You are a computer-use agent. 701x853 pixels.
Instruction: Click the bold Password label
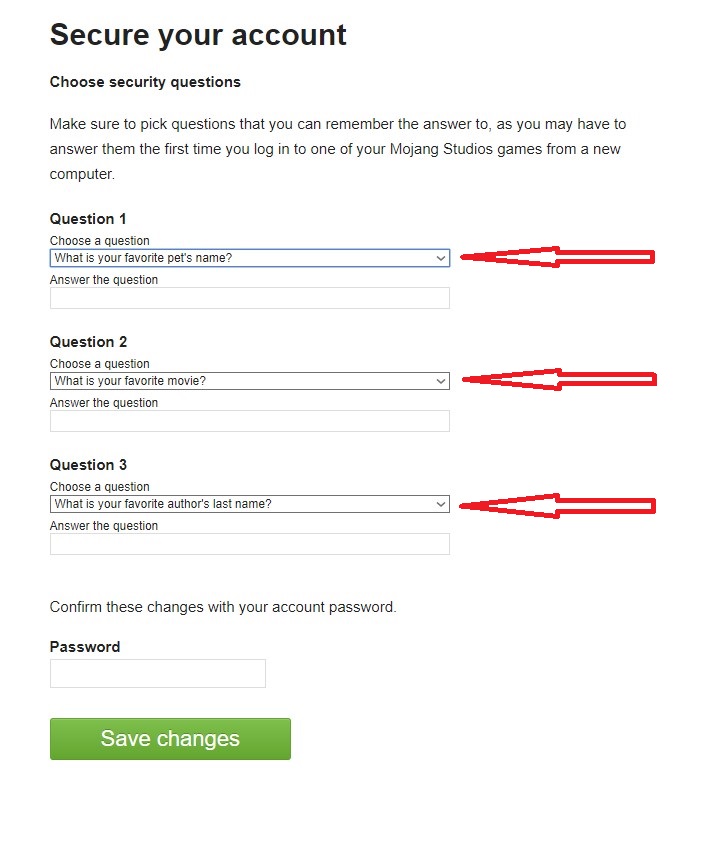point(85,647)
